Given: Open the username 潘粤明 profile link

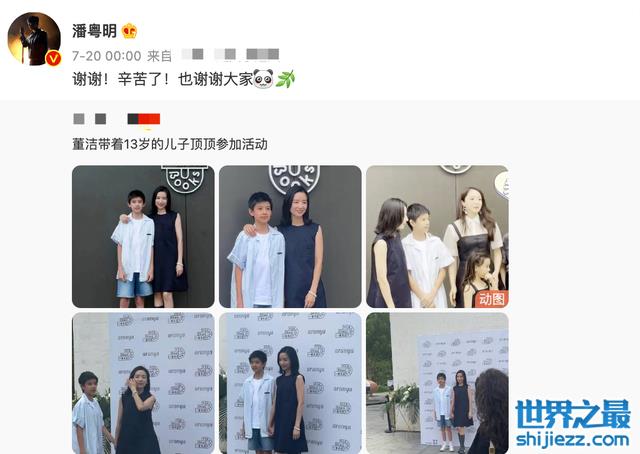Looking at the screenshot, I should coord(94,31).
